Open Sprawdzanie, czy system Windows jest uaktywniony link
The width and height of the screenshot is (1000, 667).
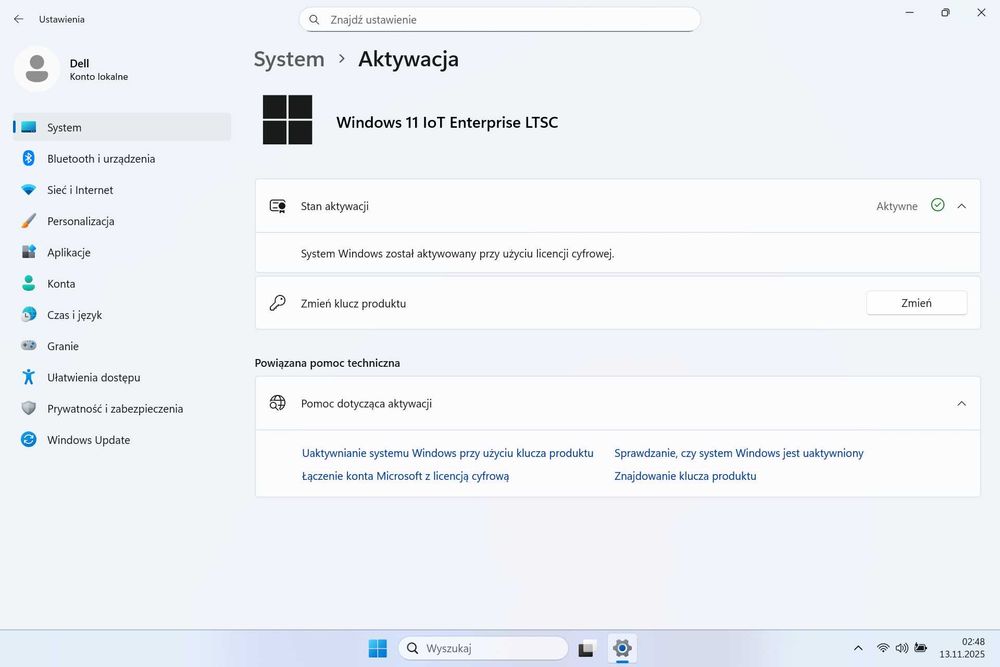click(x=739, y=453)
